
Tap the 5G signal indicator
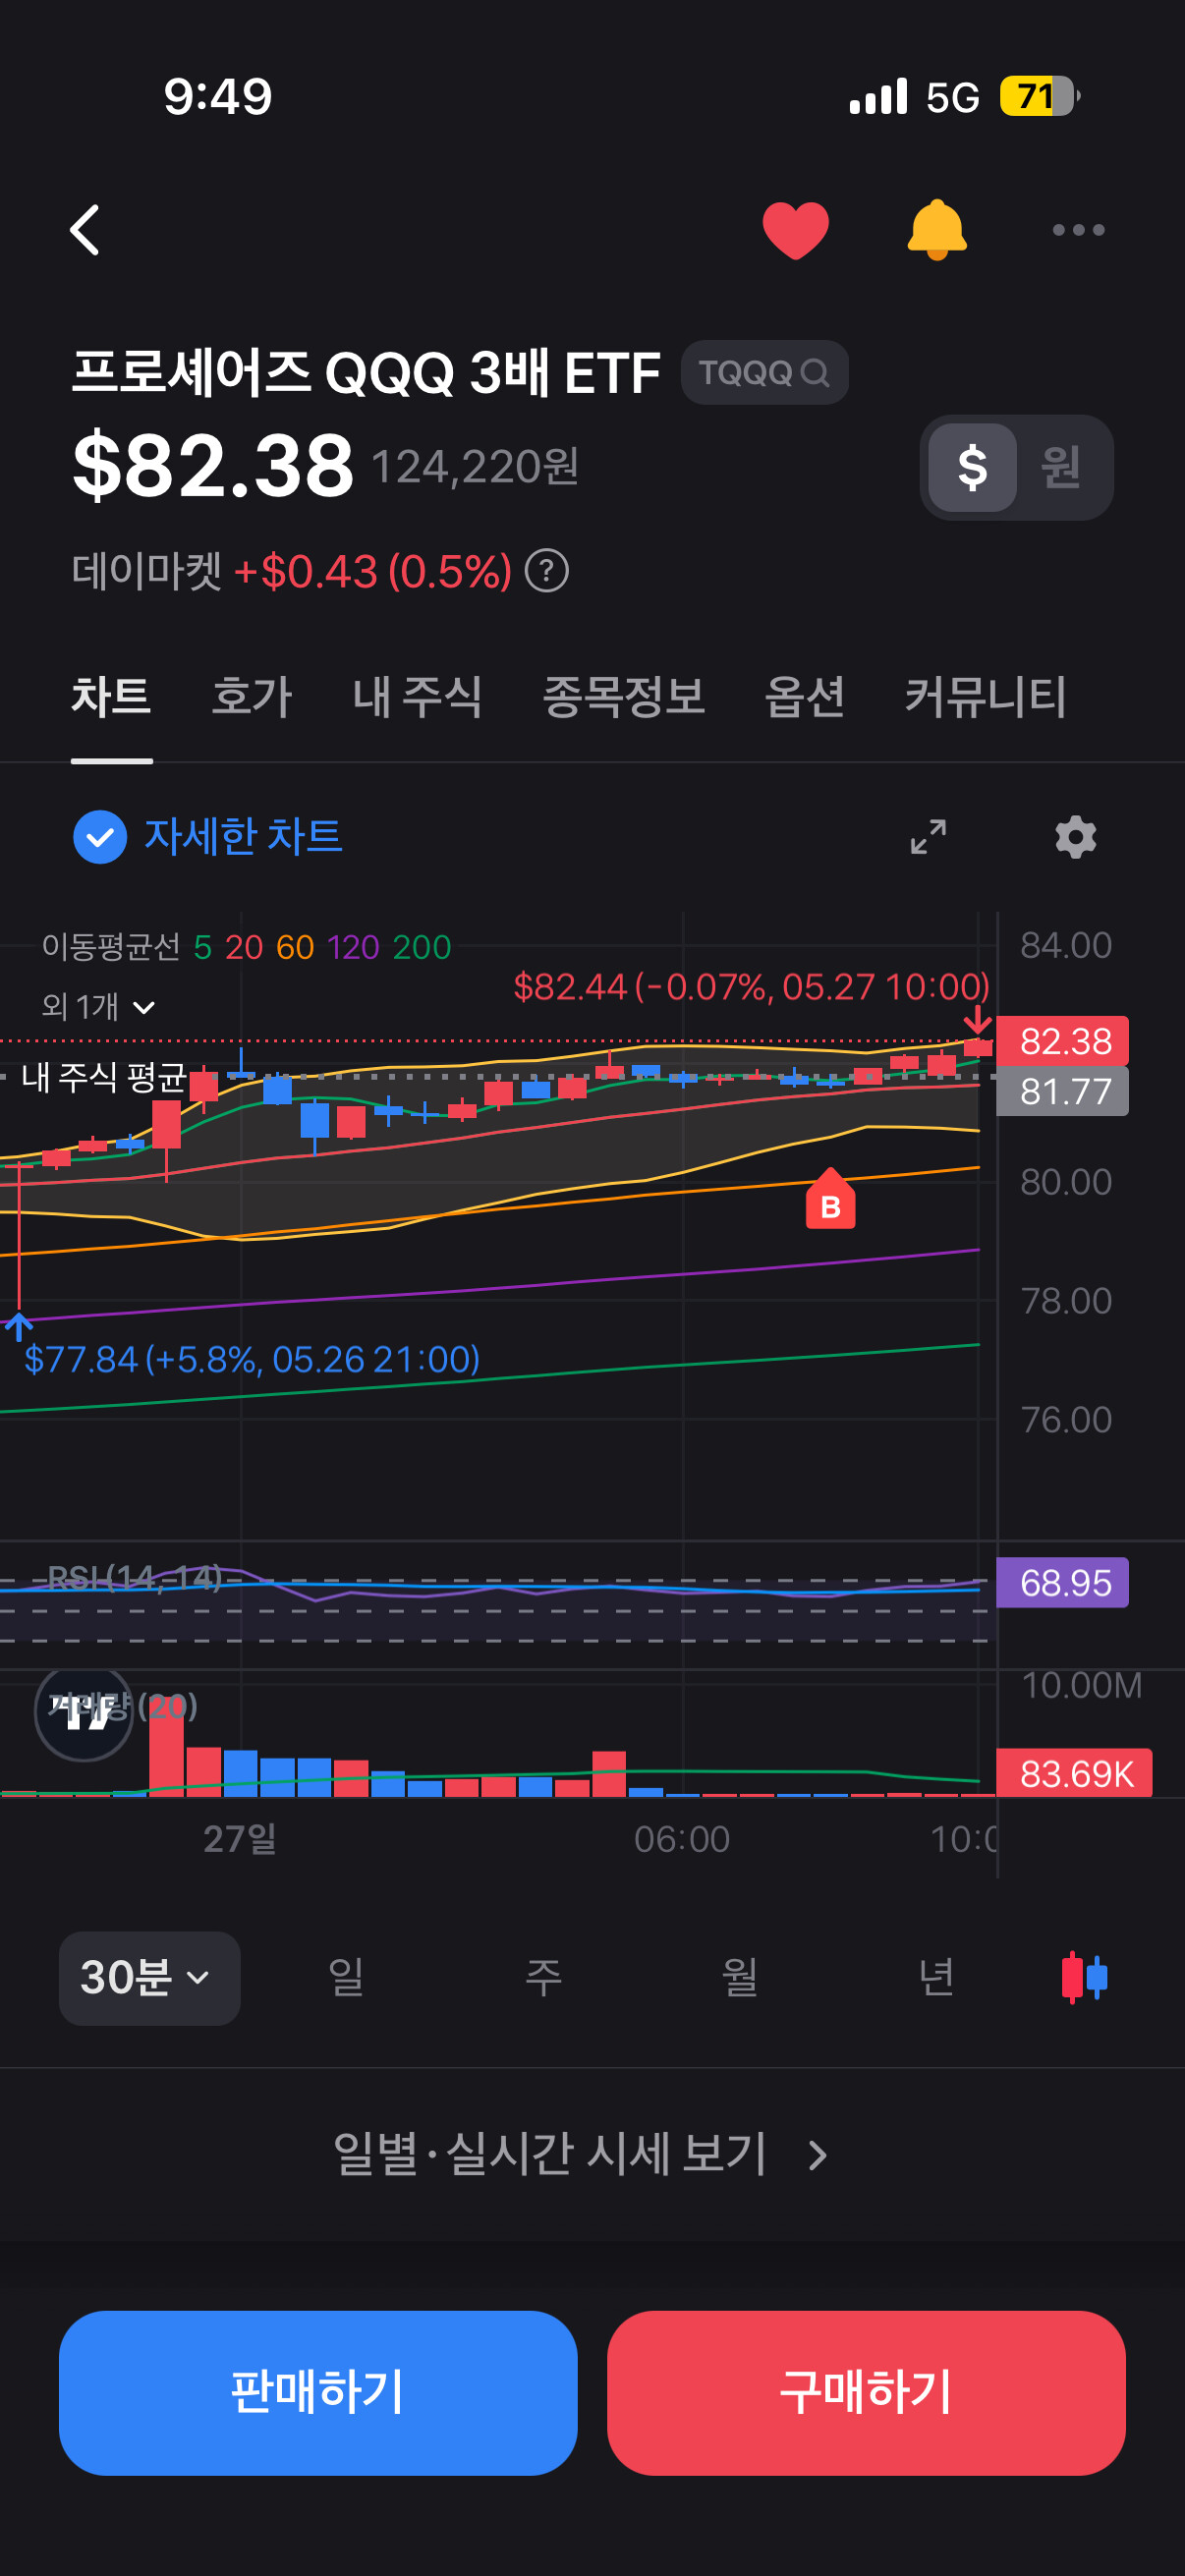[x=952, y=97]
